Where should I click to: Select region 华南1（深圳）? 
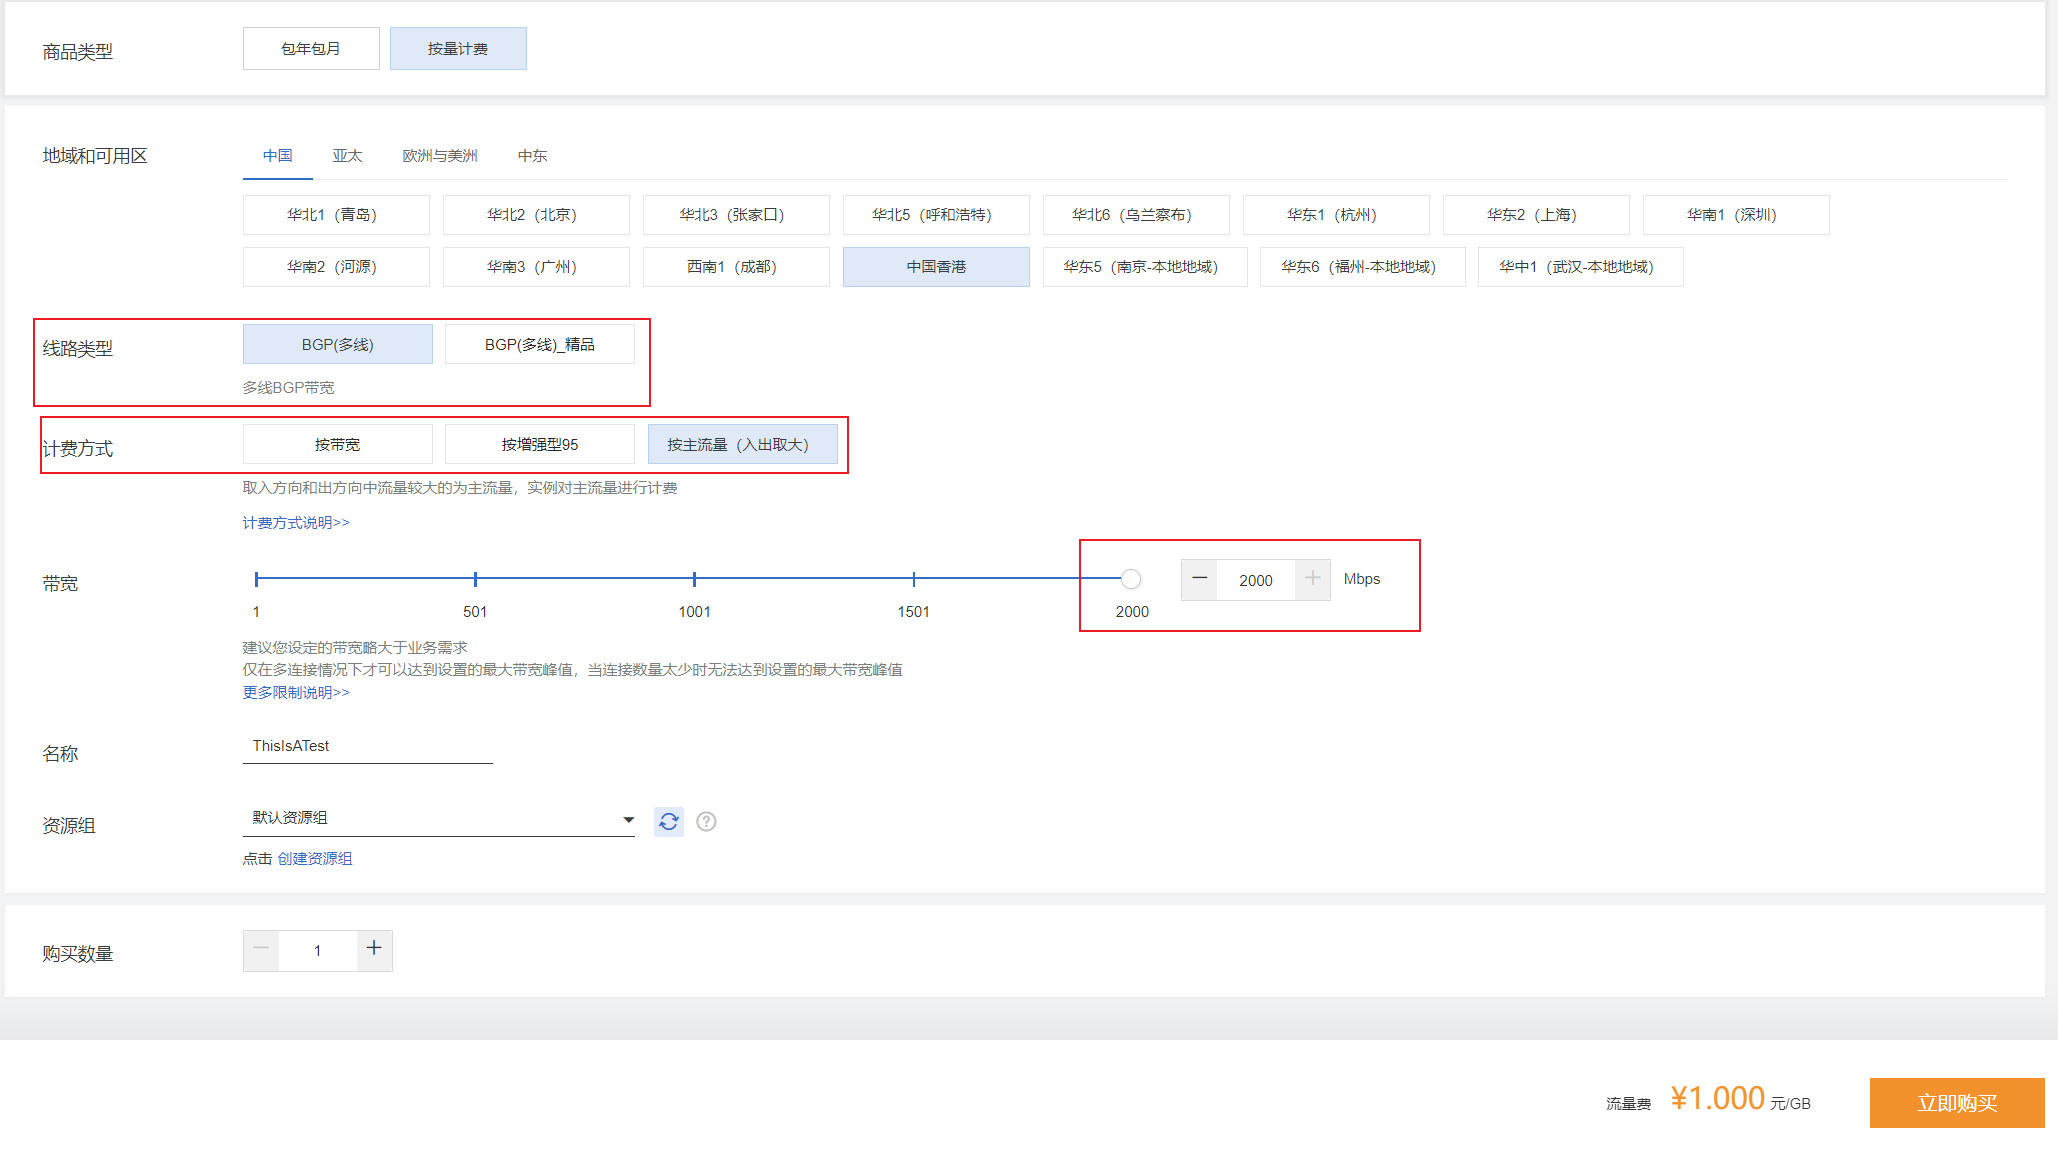click(1736, 215)
